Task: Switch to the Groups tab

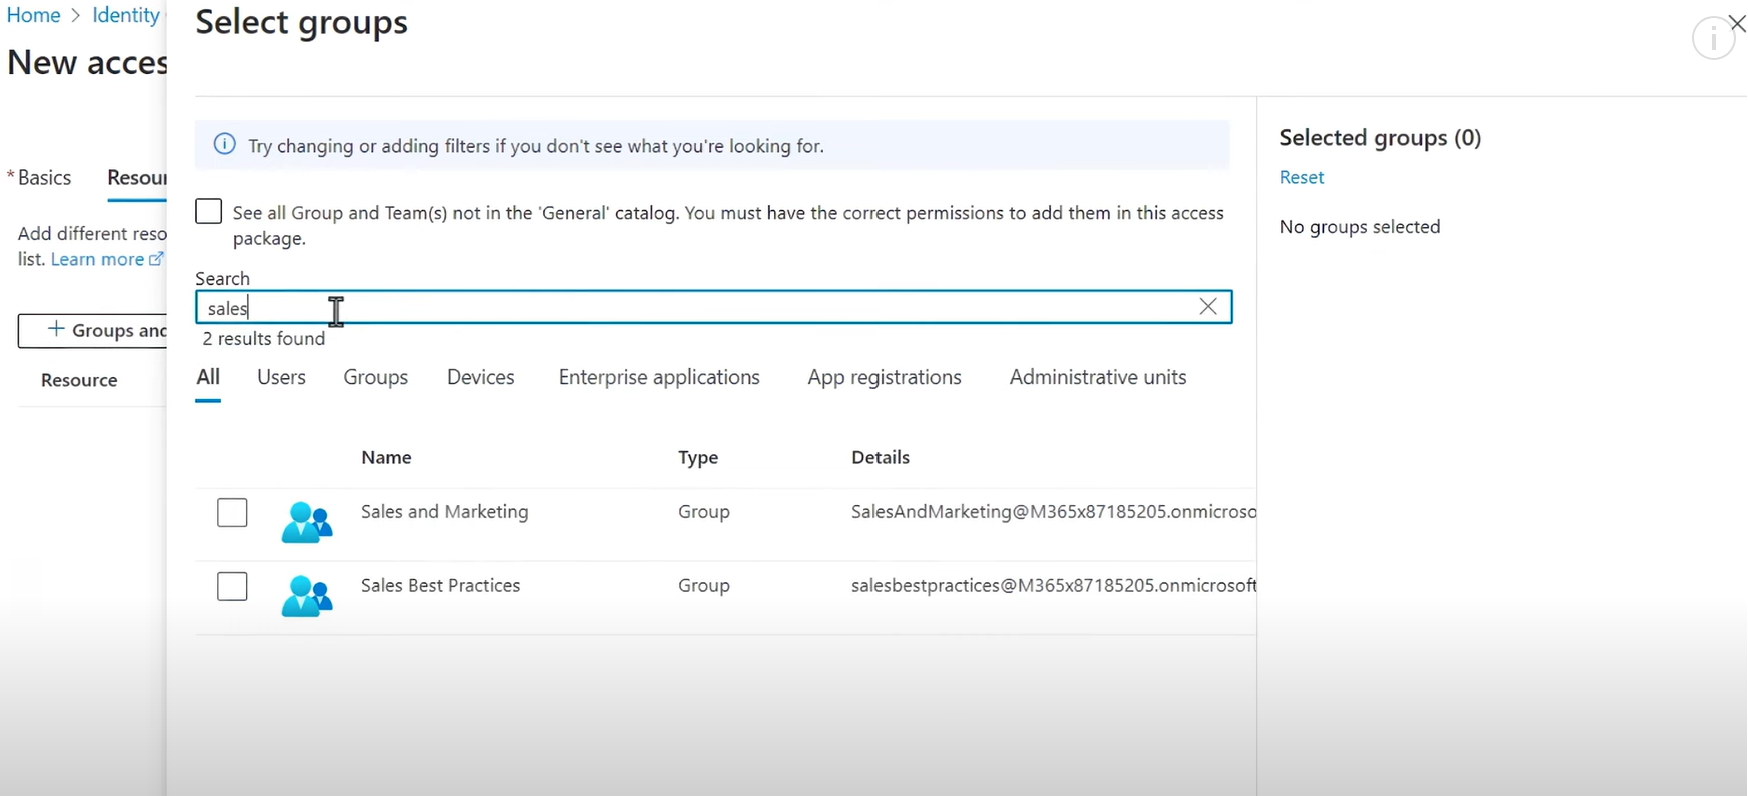Action: tap(375, 377)
